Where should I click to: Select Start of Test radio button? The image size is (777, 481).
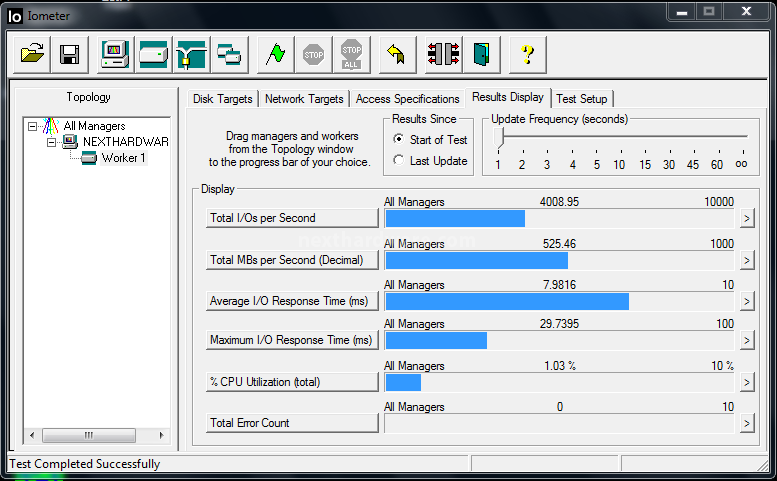pos(398,139)
